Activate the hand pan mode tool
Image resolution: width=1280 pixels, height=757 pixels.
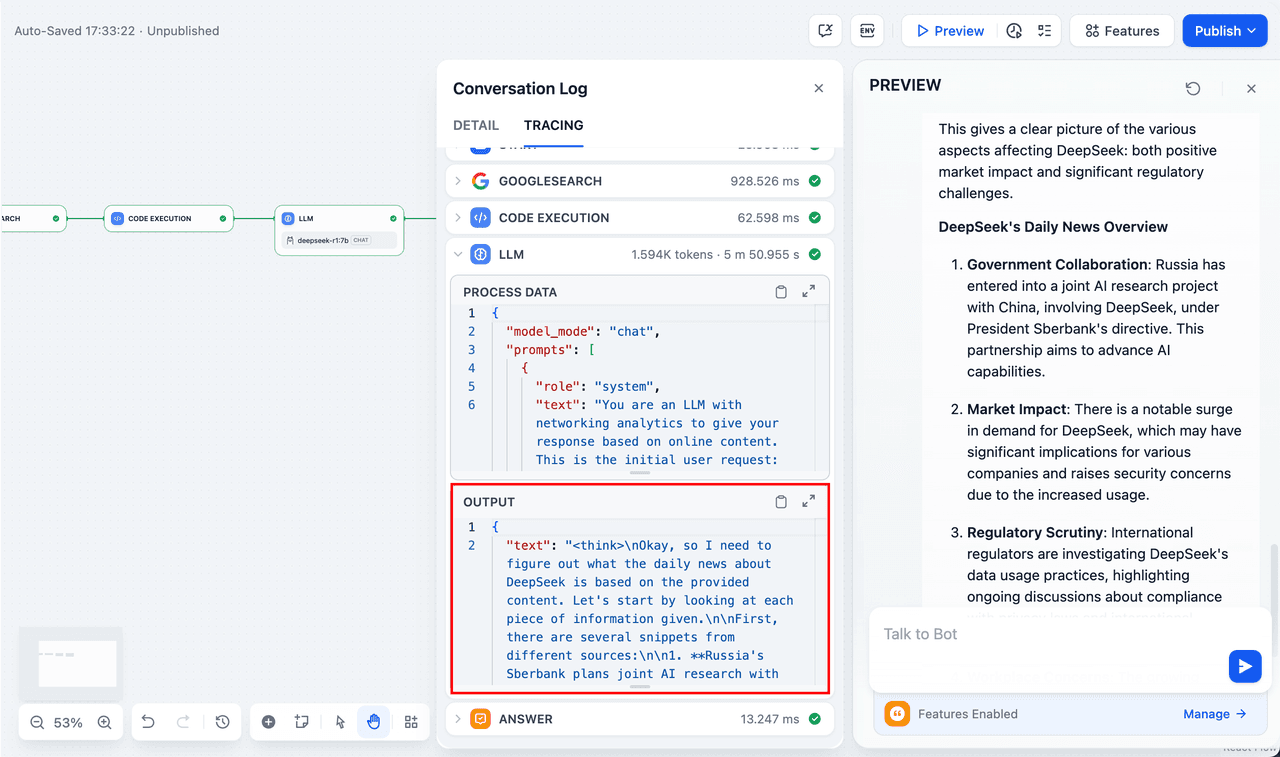(x=374, y=722)
